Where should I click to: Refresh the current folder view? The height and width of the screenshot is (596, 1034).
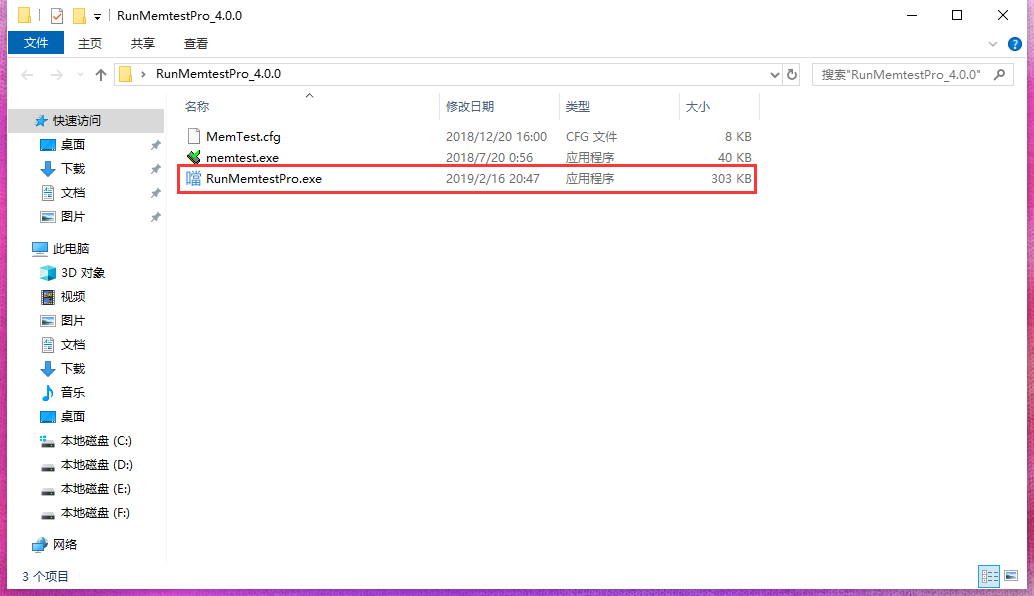[x=792, y=74]
